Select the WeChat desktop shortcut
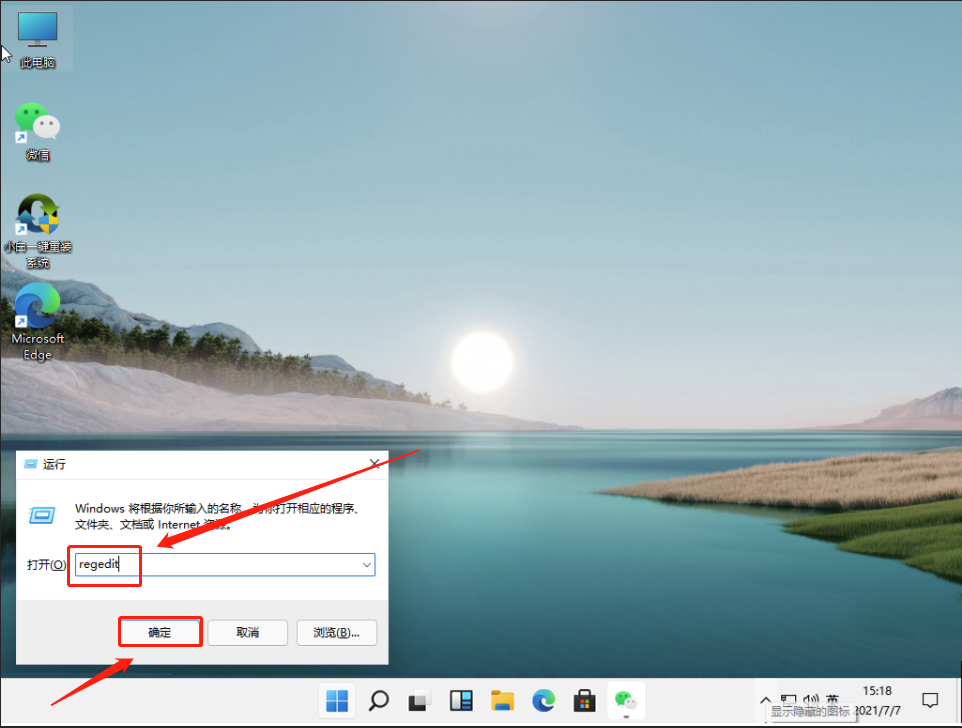 [x=37, y=131]
